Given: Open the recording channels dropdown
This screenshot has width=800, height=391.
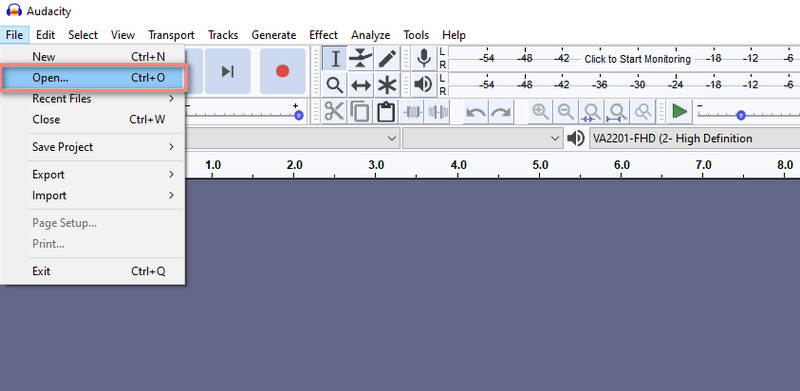Looking at the screenshot, I should (x=482, y=138).
